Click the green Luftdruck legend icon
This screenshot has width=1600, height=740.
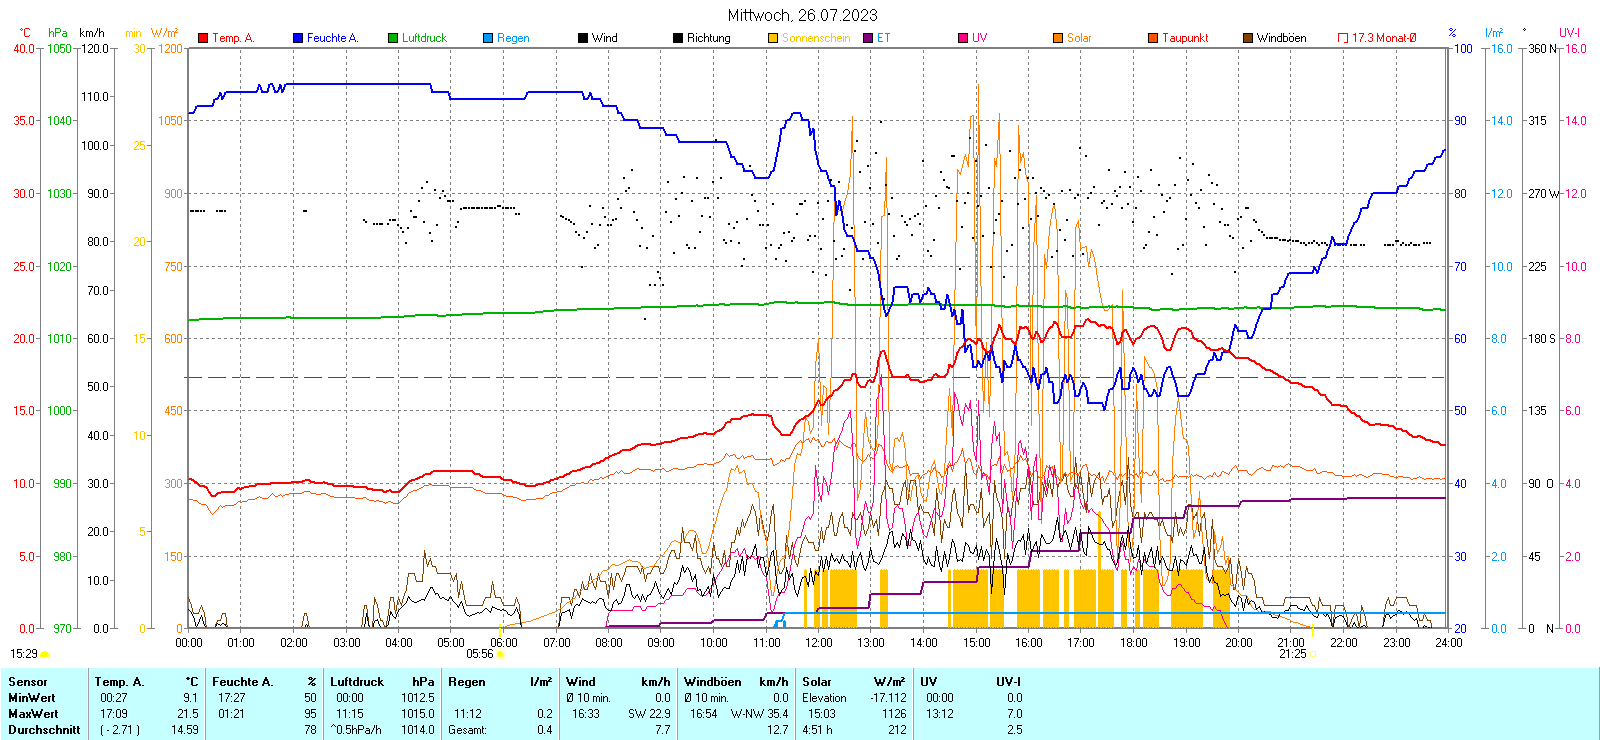coord(393,38)
